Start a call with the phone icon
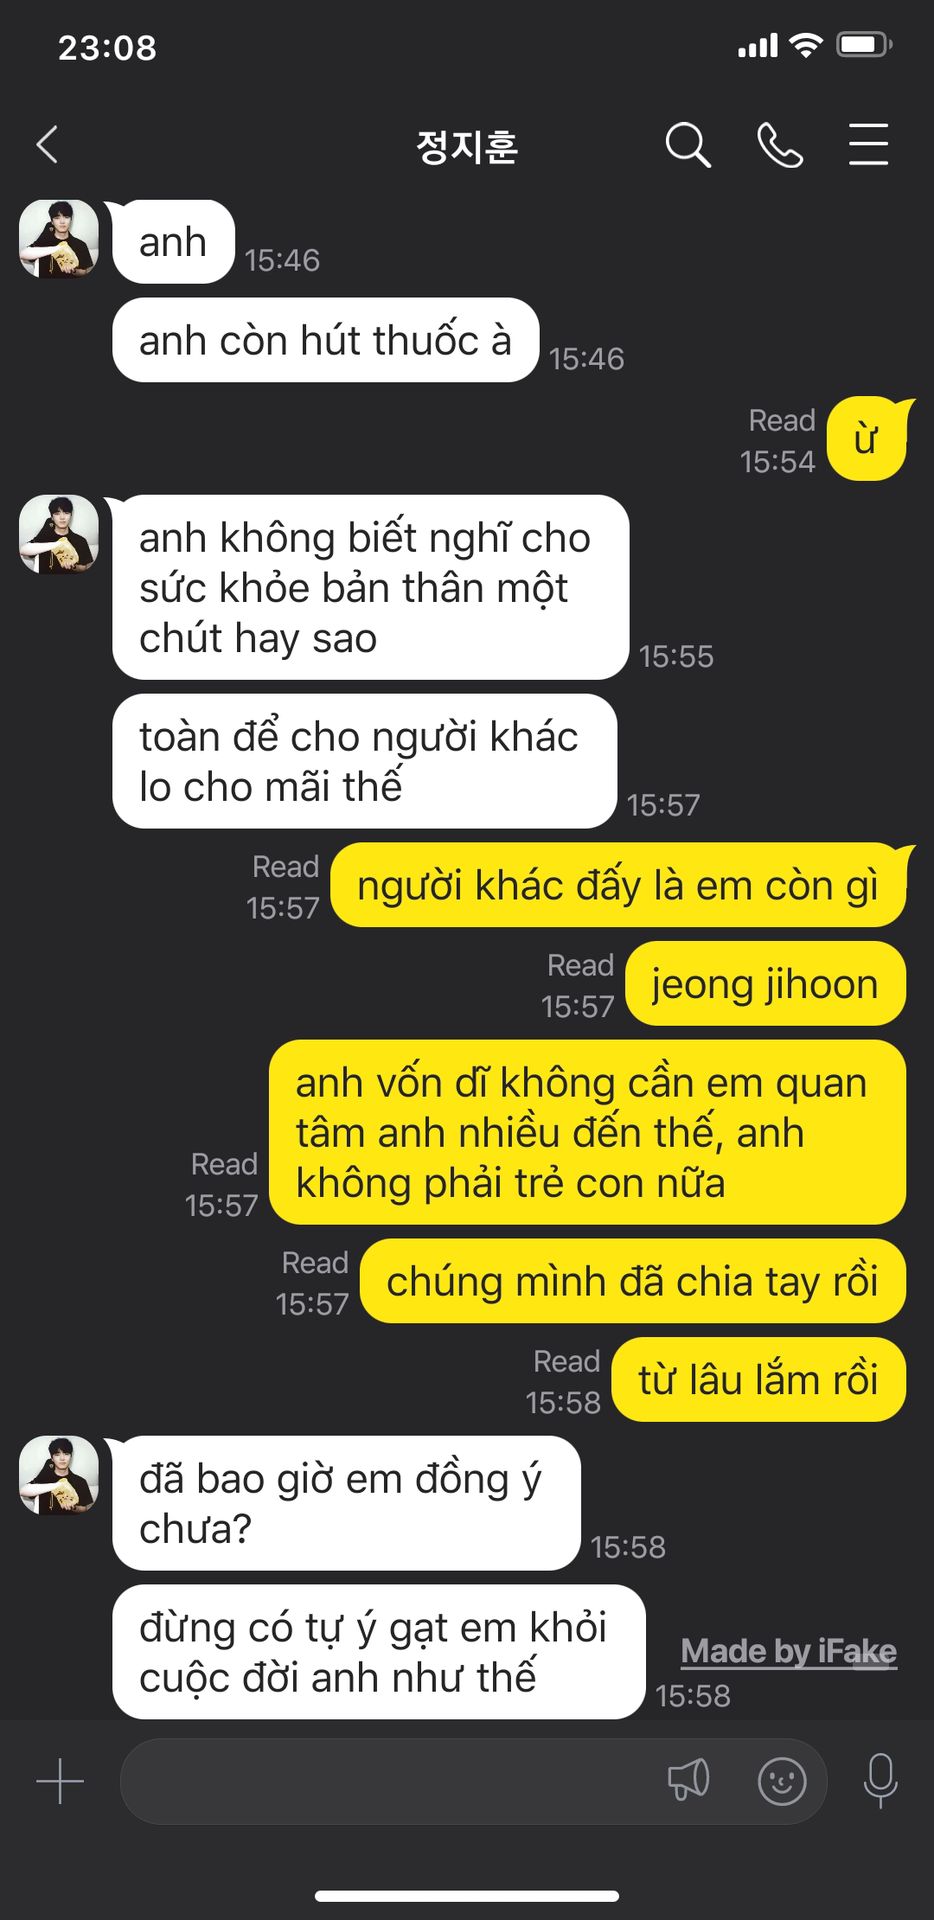 780,145
